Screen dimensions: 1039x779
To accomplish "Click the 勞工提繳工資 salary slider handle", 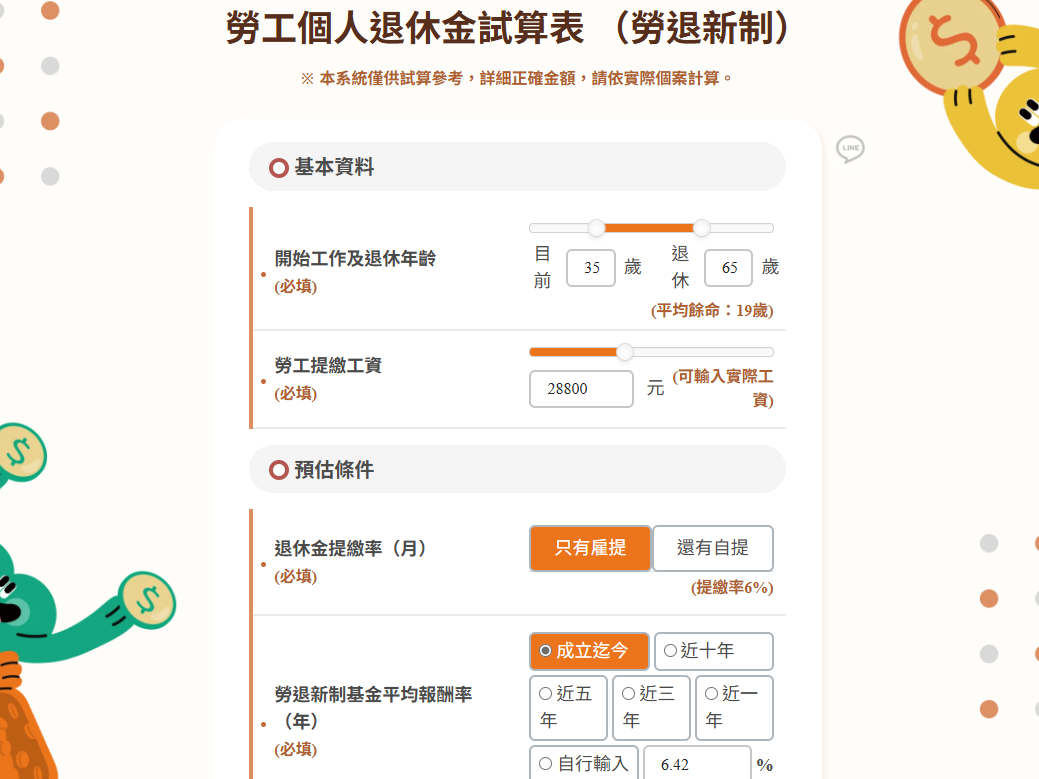I will tap(625, 352).
